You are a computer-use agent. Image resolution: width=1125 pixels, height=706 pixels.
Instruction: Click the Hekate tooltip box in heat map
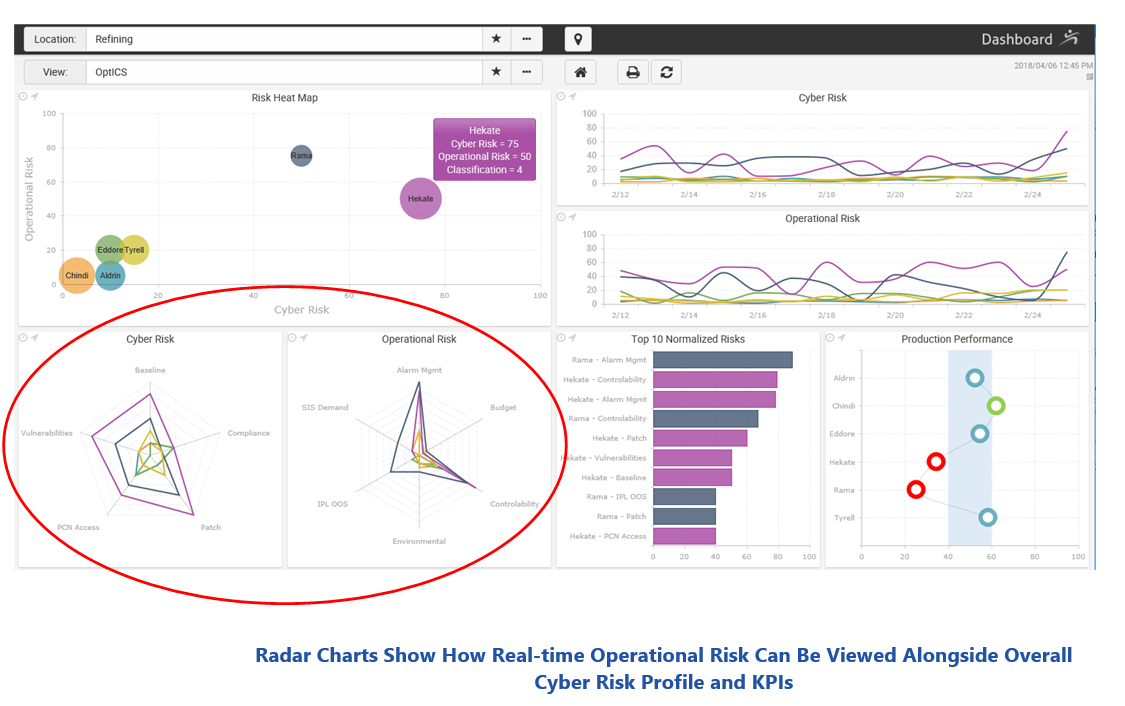tap(484, 149)
